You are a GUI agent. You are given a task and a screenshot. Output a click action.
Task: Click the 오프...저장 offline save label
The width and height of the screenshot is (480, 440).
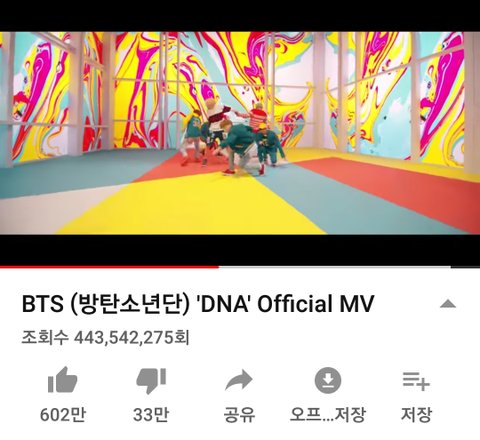click(x=328, y=415)
